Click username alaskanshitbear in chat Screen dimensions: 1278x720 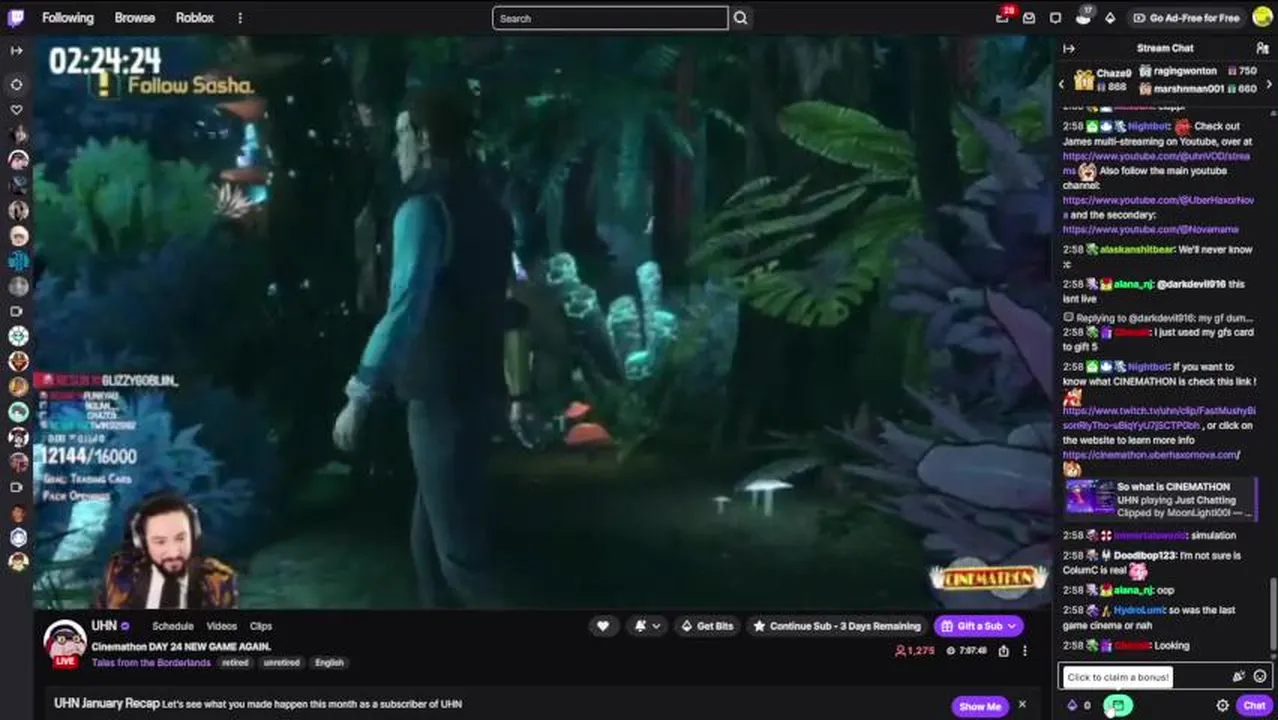(1137, 250)
